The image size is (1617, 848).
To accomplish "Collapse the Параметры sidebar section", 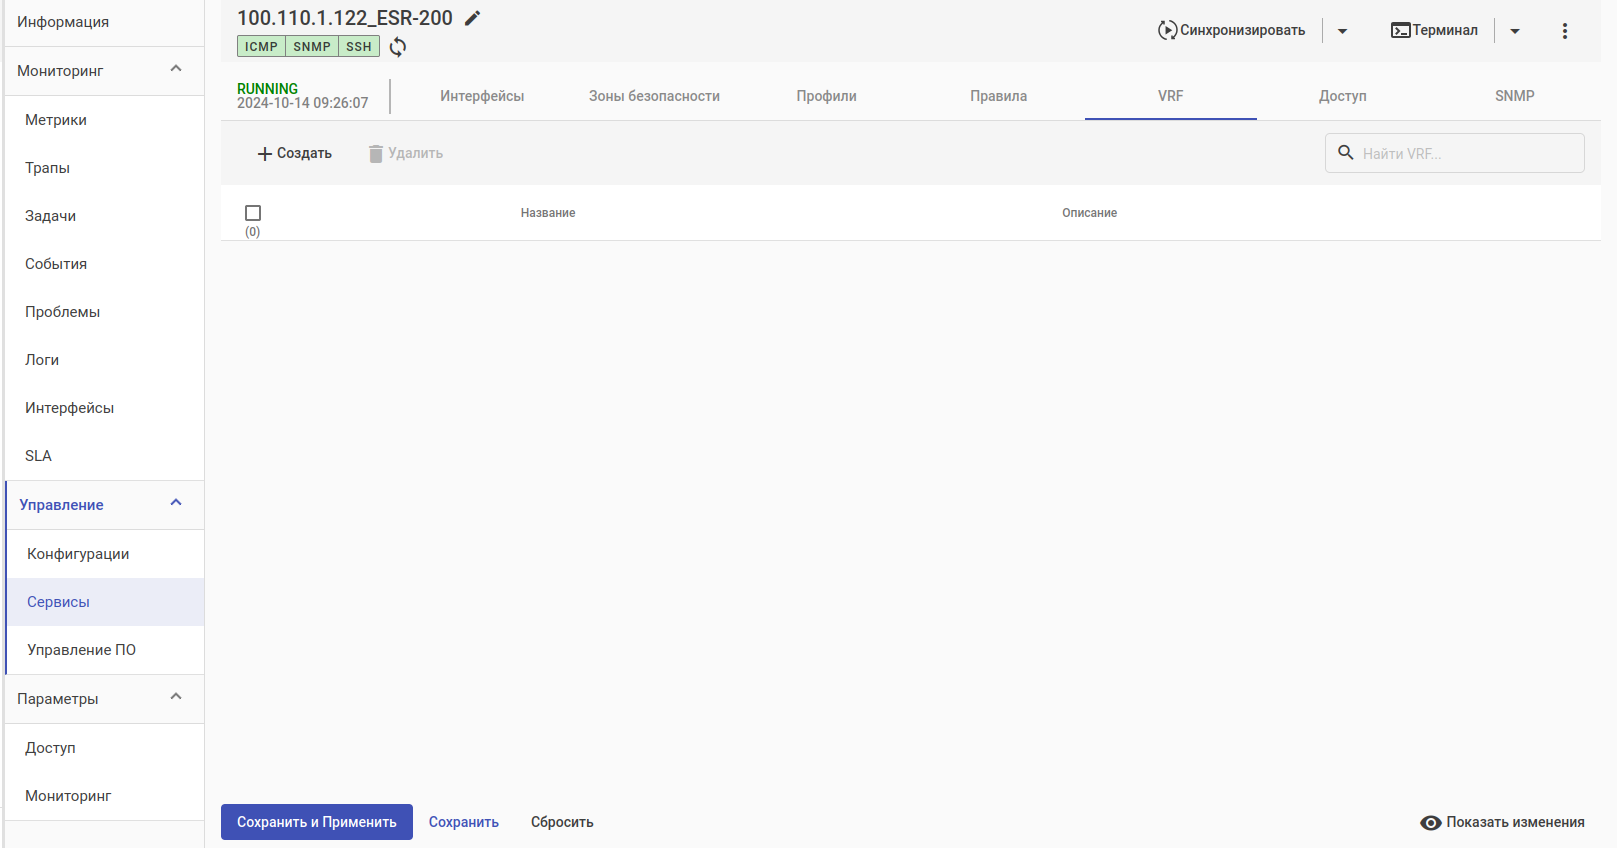I will click(104, 699).
